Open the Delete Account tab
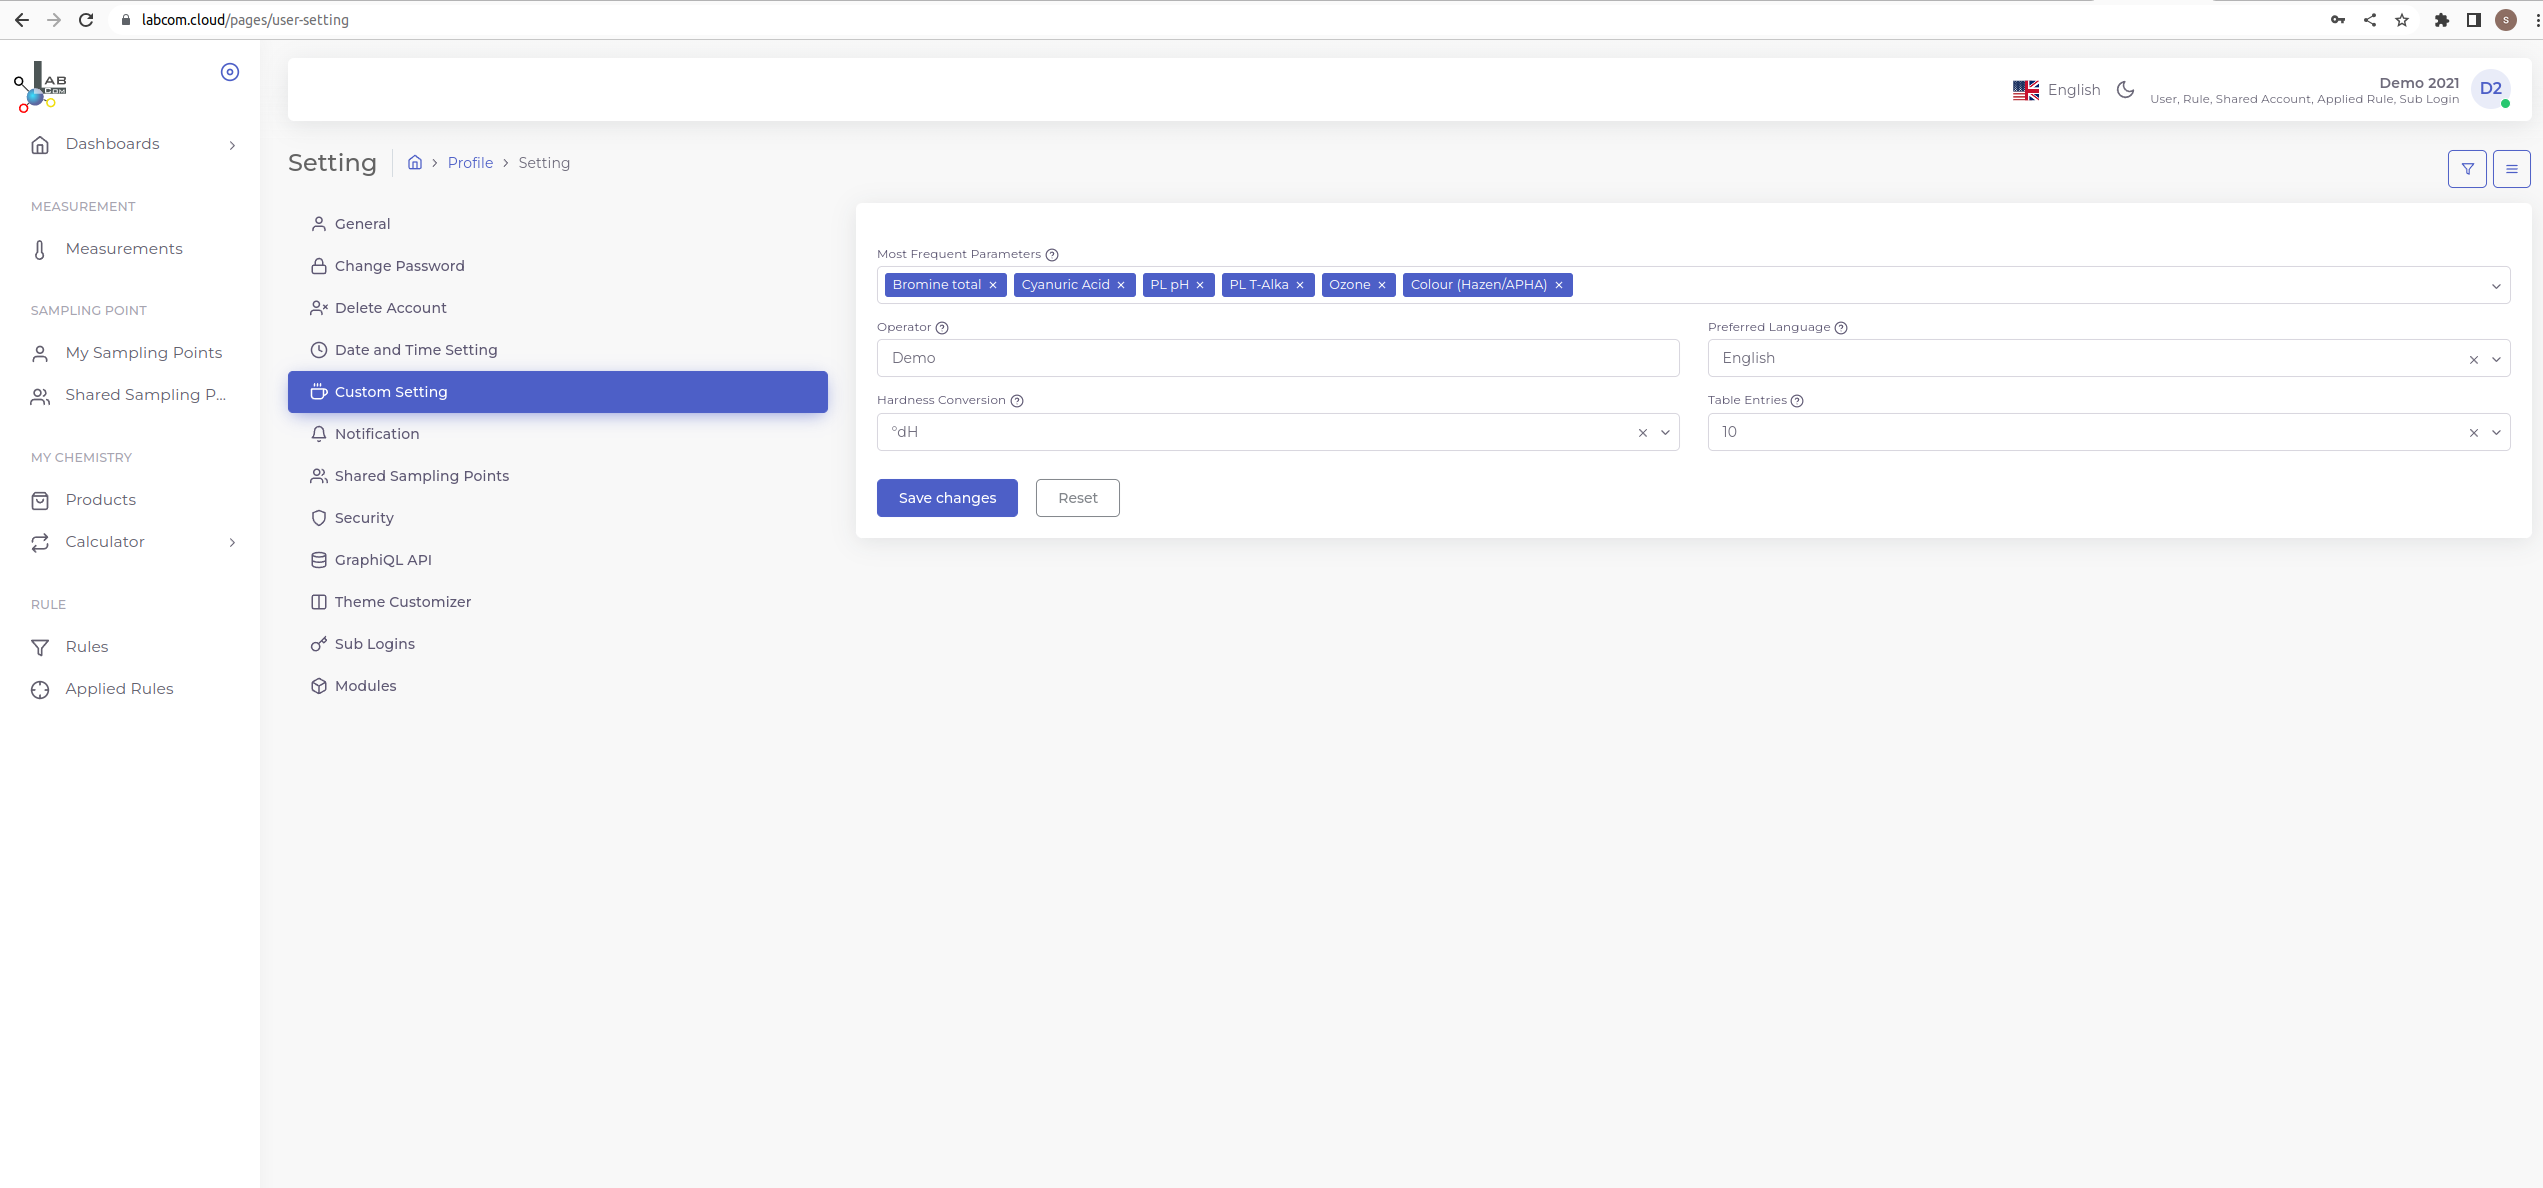 coord(558,308)
